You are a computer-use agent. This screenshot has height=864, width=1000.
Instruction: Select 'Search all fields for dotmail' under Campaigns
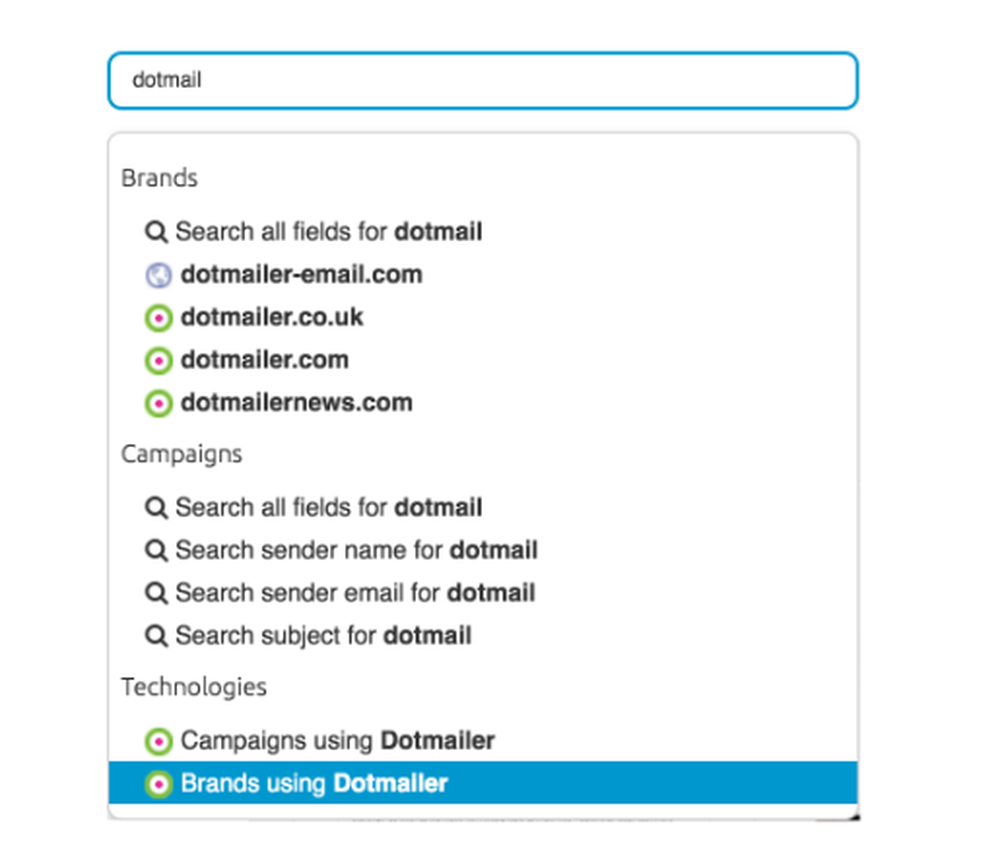point(329,507)
